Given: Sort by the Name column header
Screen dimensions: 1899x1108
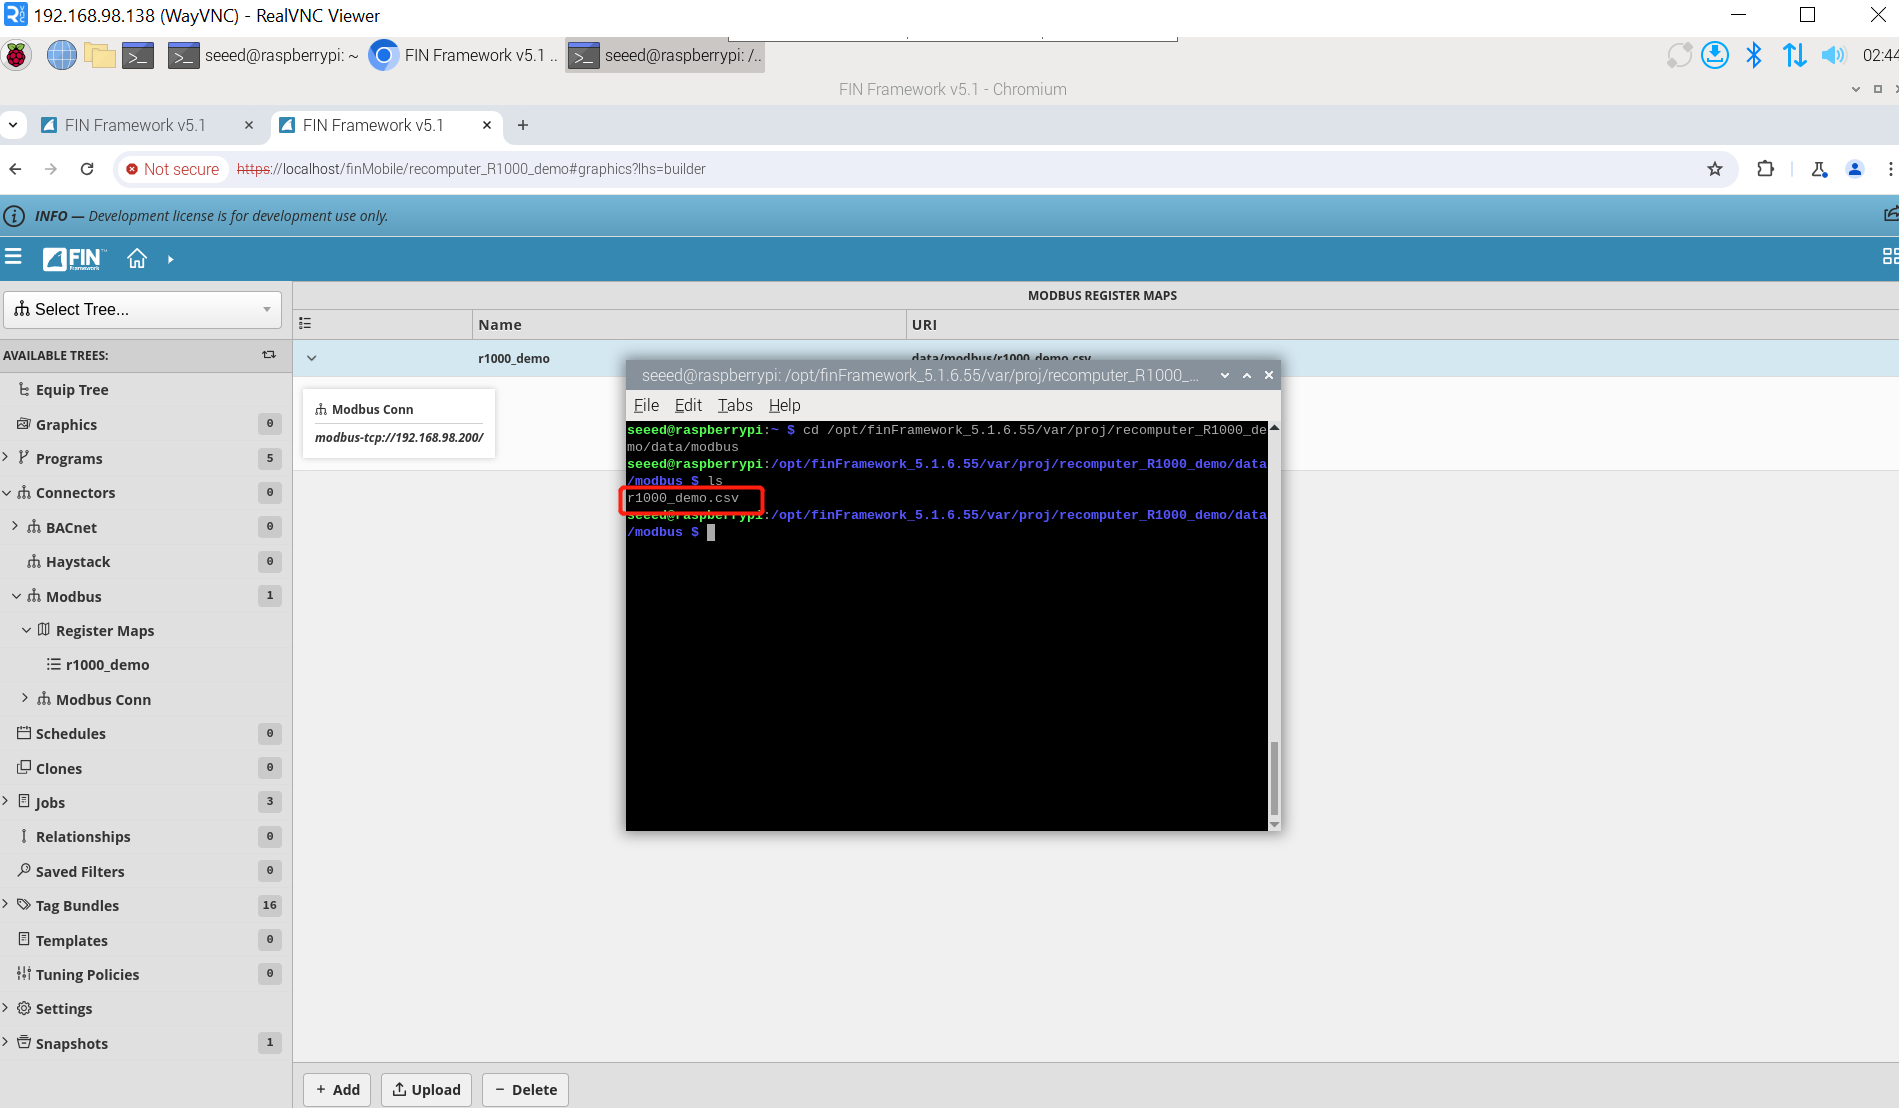Looking at the screenshot, I should click(689, 324).
